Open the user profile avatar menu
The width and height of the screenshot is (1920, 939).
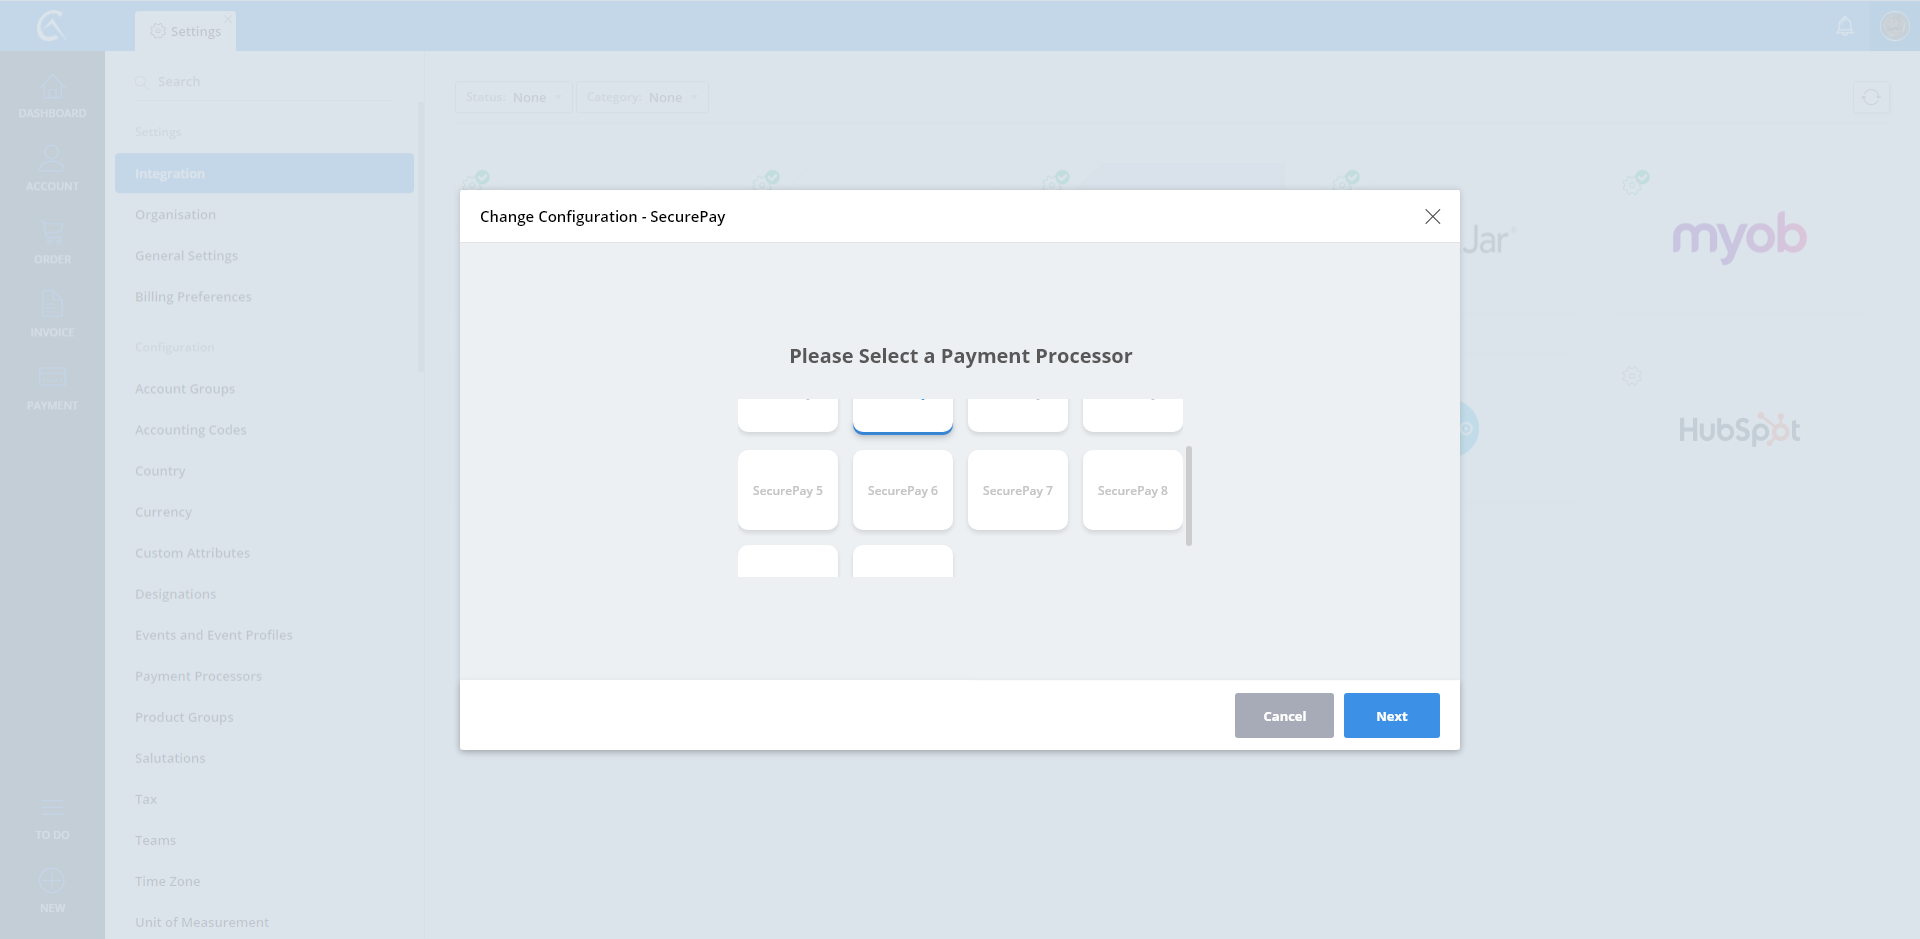click(x=1894, y=26)
